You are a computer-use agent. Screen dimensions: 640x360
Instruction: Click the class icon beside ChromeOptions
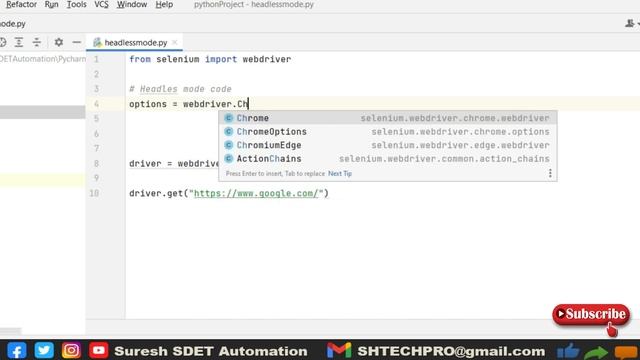[x=229, y=131]
